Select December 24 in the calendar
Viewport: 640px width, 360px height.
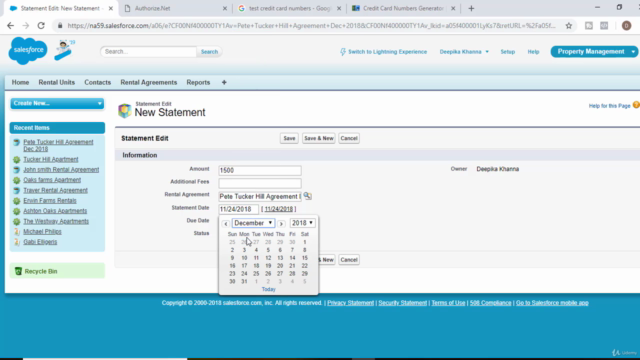pyautogui.click(x=244, y=273)
